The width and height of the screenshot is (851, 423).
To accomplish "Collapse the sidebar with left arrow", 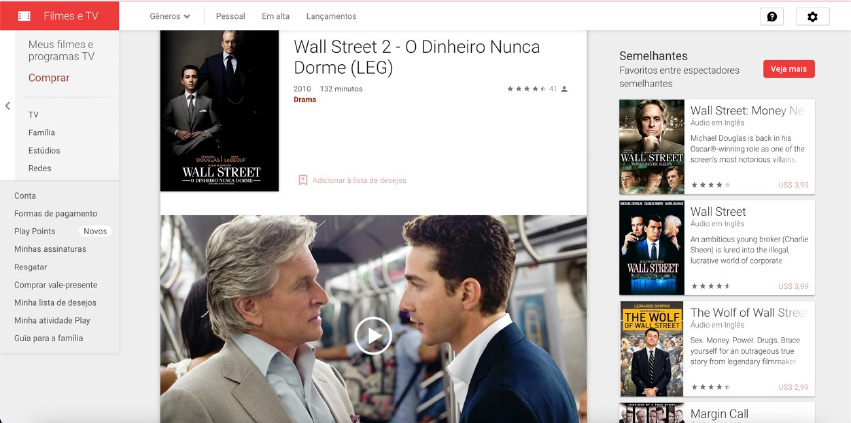I will point(8,106).
